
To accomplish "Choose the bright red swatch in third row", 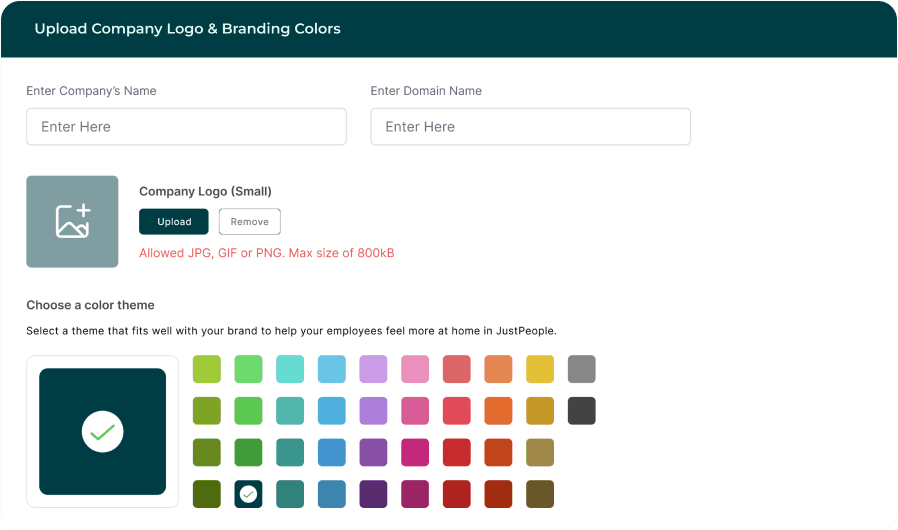I will point(457,452).
